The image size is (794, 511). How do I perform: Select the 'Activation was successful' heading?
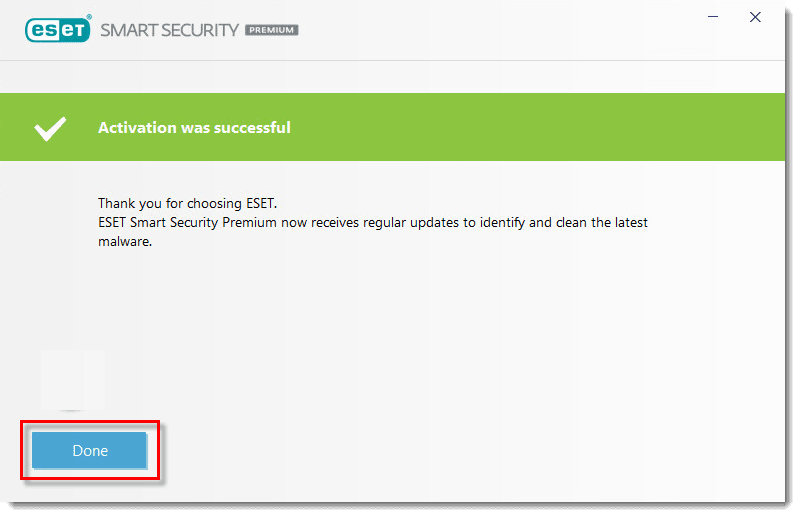pyautogui.click(x=194, y=128)
